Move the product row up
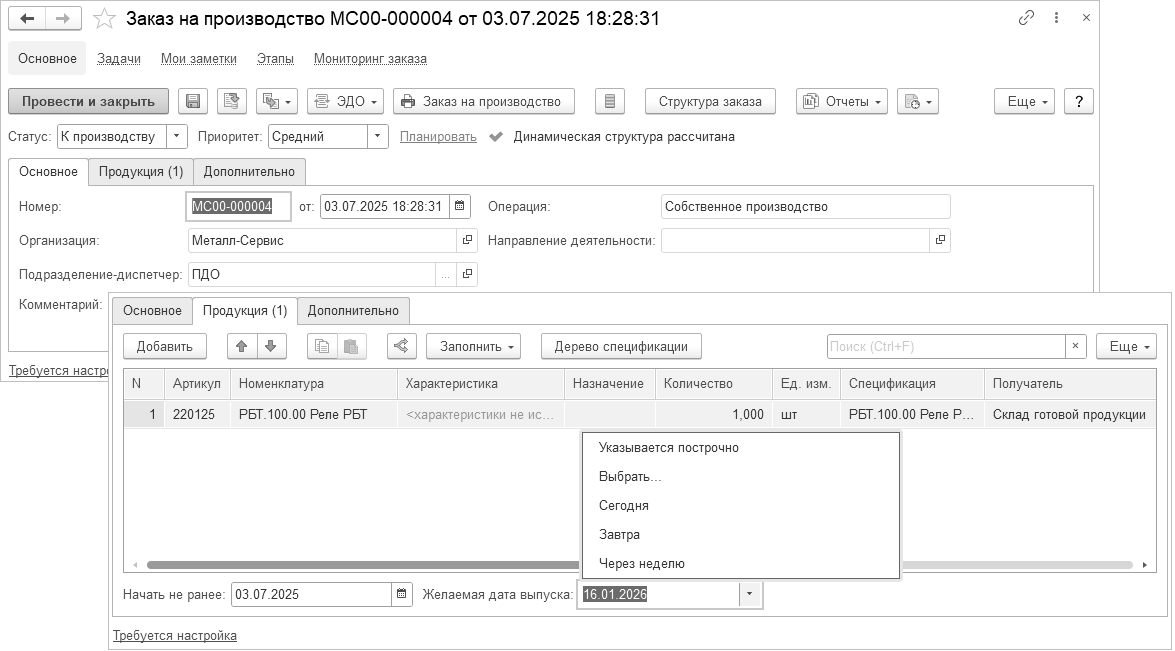The width and height of the screenshot is (1175, 651). 241,346
